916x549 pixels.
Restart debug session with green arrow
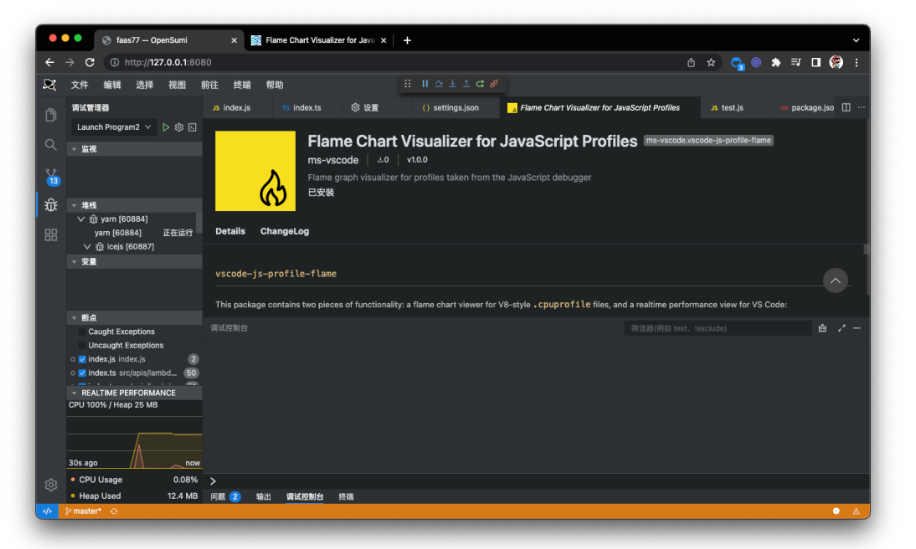480,84
